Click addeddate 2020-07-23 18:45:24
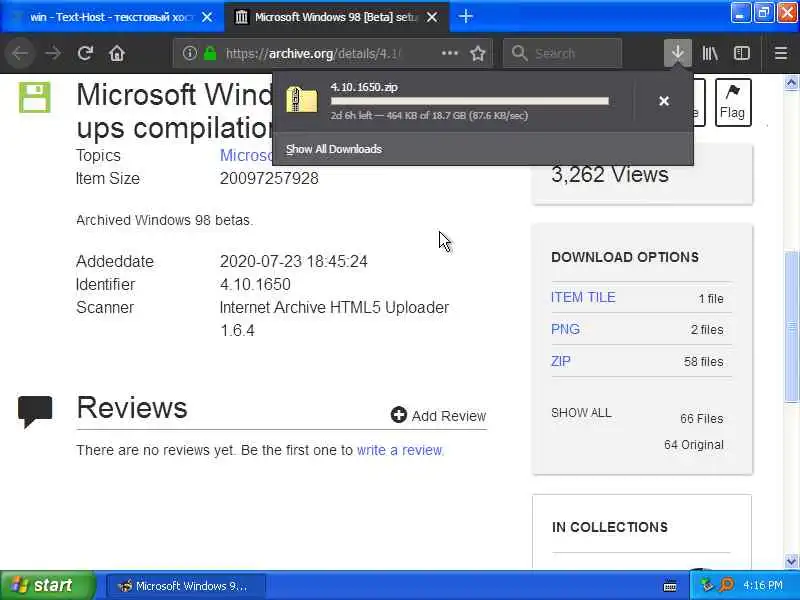This screenshot has width=800, height=600. click(x=294, y=261)
